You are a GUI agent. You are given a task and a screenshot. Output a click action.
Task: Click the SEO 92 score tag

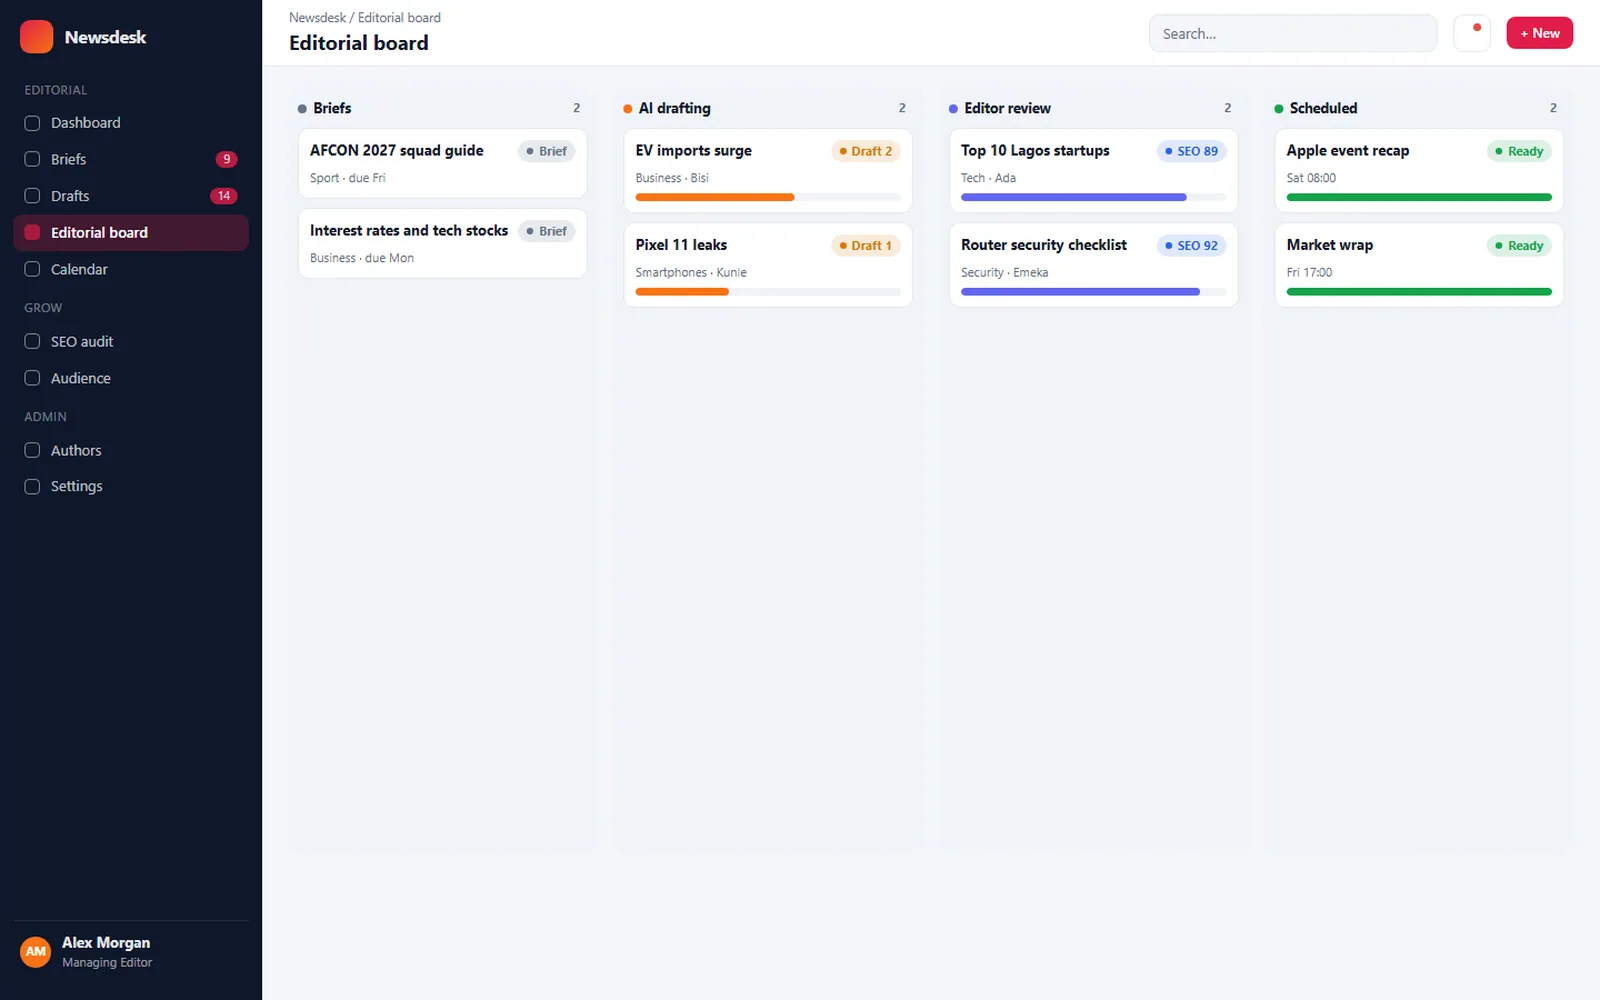1192,245
